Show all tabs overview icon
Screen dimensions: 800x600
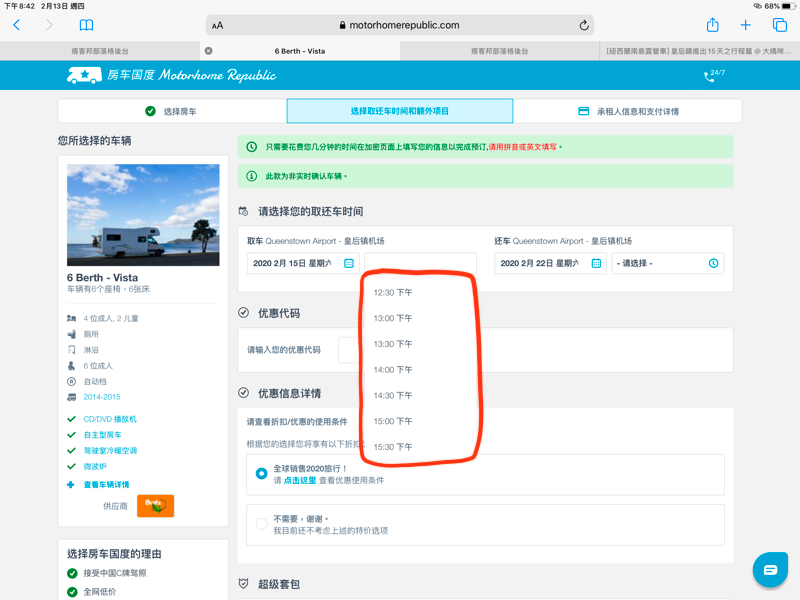click(780, 25)
